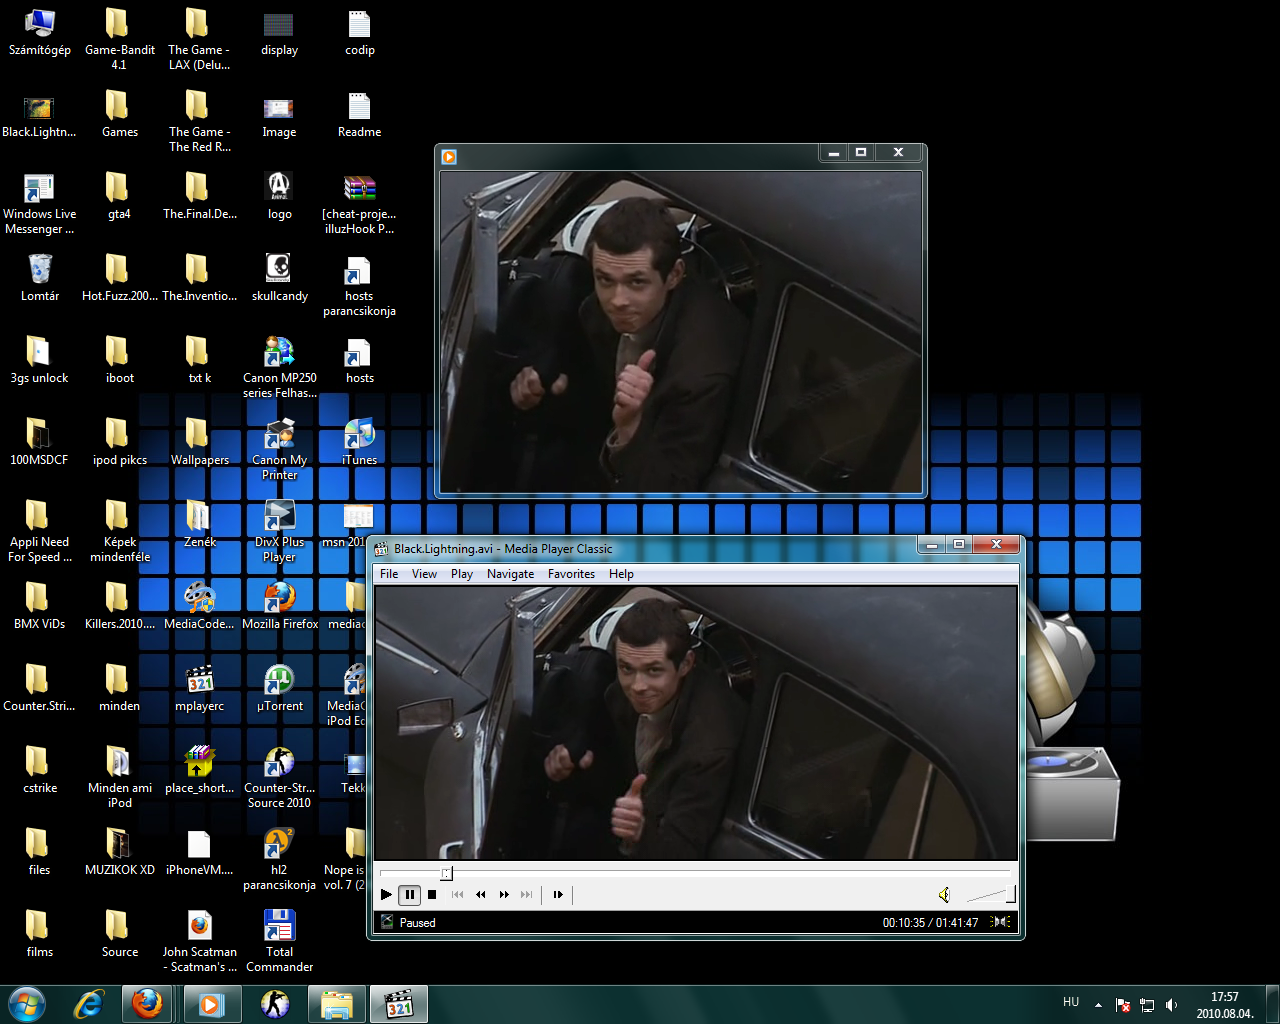
Task: Show hidden tray icons arrow
Action: click(1098, 1005)
